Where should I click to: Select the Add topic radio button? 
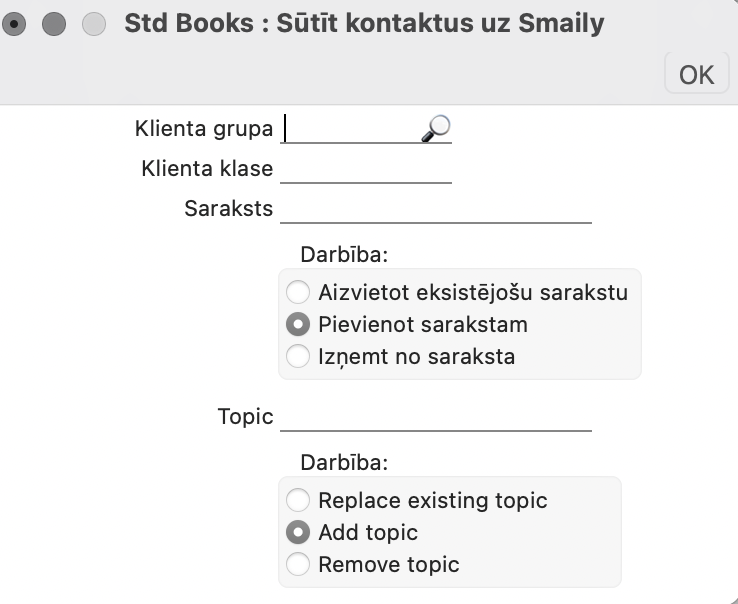pyautogui.click(x=298, y=532)
